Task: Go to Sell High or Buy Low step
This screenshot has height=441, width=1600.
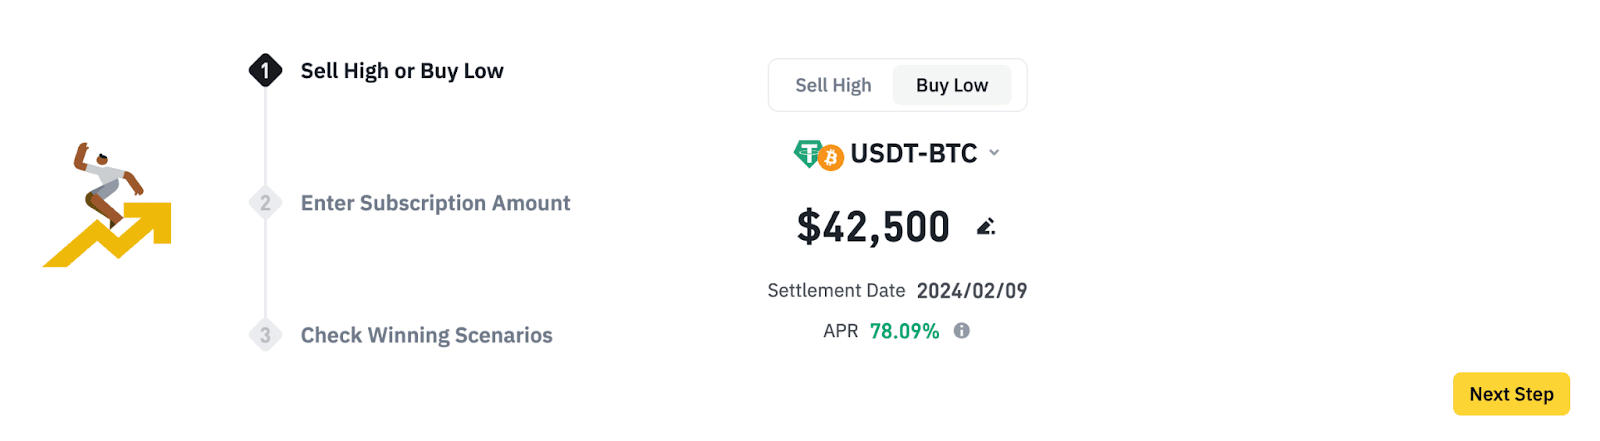Action: [402, 71]
